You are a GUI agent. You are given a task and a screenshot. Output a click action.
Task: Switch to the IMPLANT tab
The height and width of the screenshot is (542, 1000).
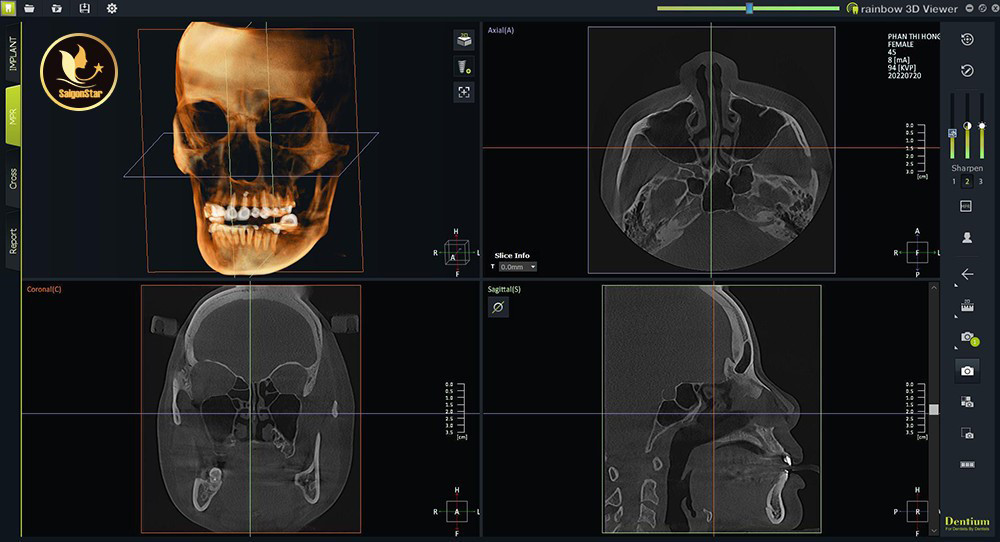pyautogui.click(x=12, y=53)
